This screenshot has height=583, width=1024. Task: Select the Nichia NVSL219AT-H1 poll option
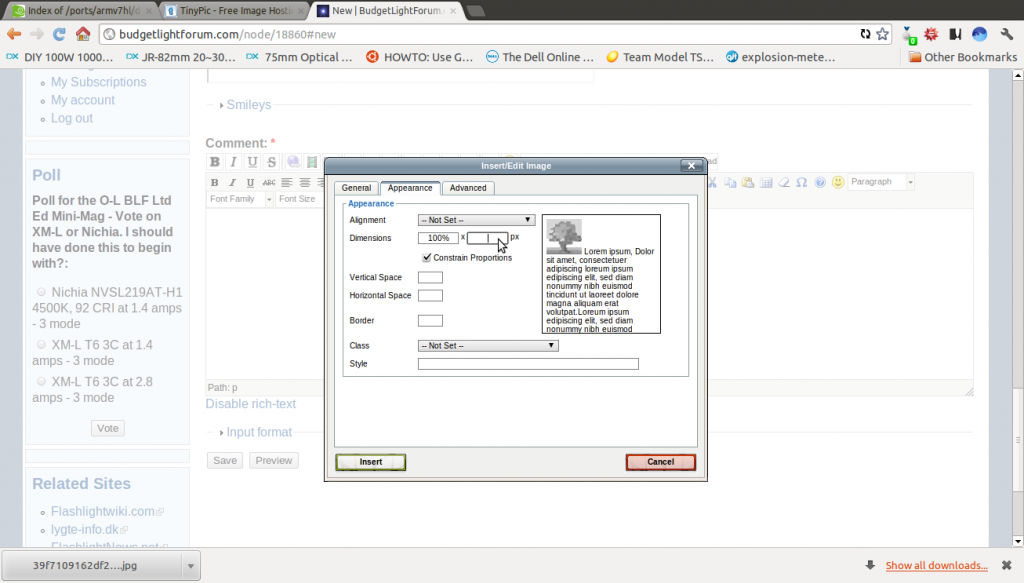pos(41,292)
